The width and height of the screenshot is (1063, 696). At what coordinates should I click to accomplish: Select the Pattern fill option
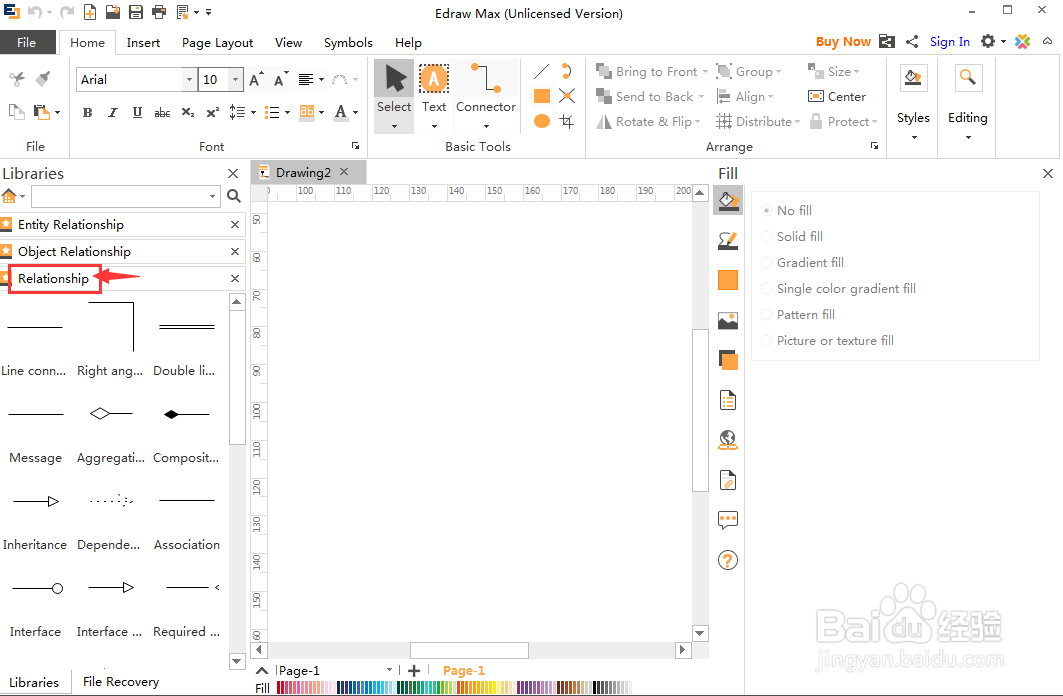click(799, 315)
